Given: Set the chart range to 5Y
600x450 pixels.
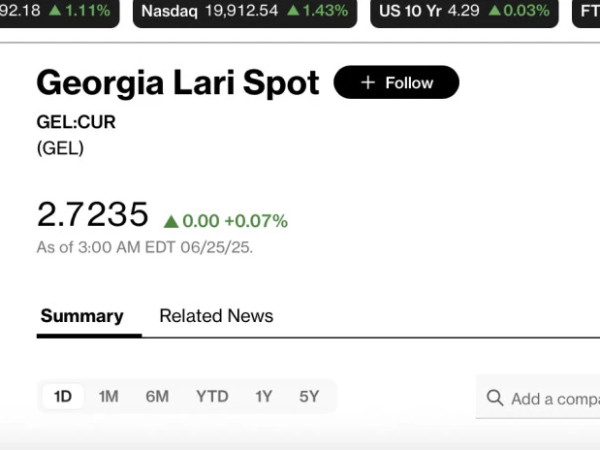Looking at the screenshot, I should click(x=309, y=396).
